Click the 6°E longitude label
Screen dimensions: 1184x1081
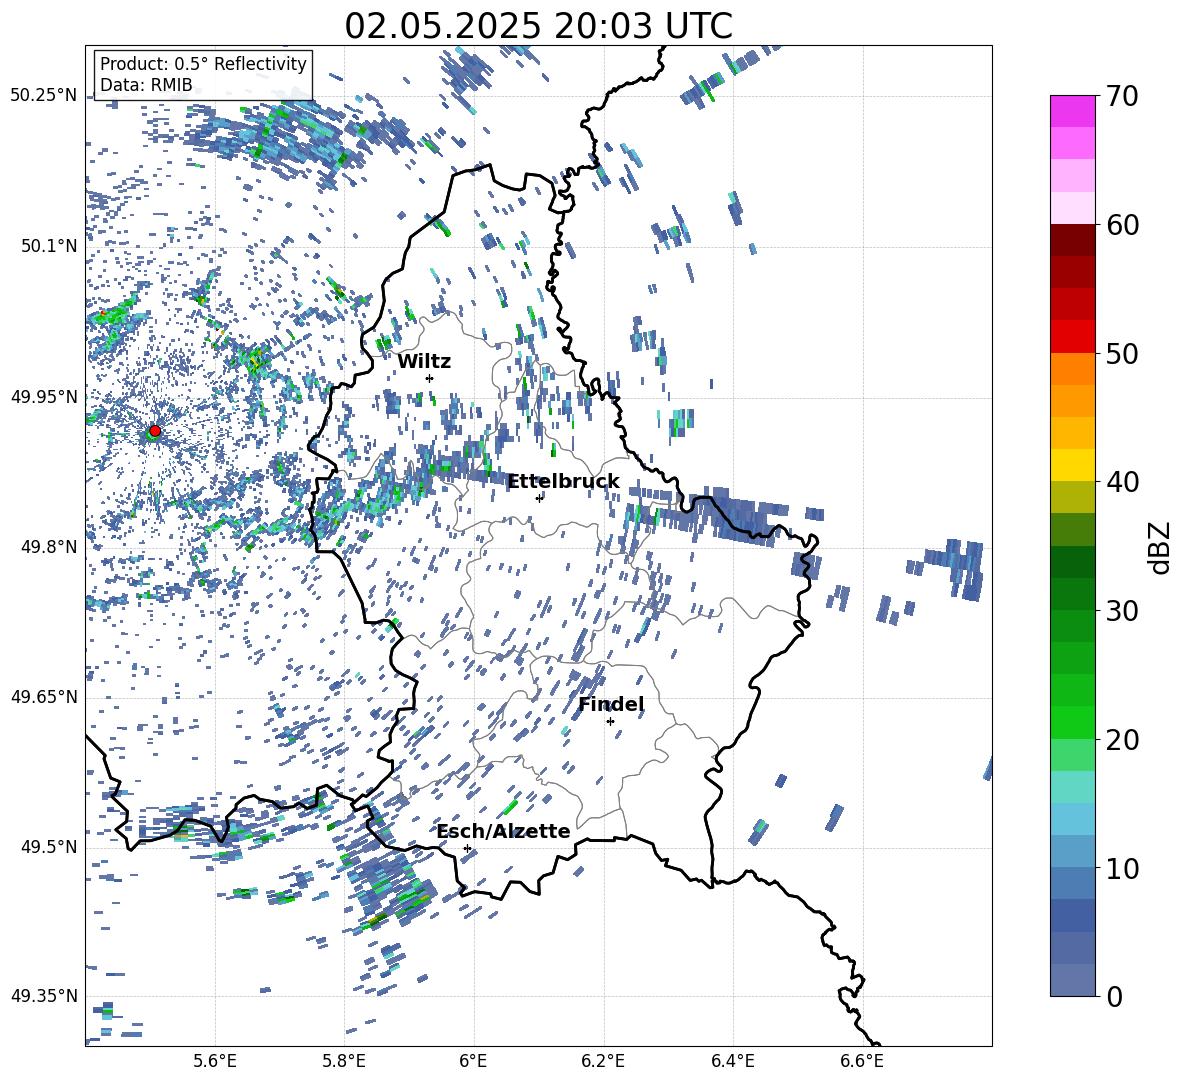(x=473, y=1061)
